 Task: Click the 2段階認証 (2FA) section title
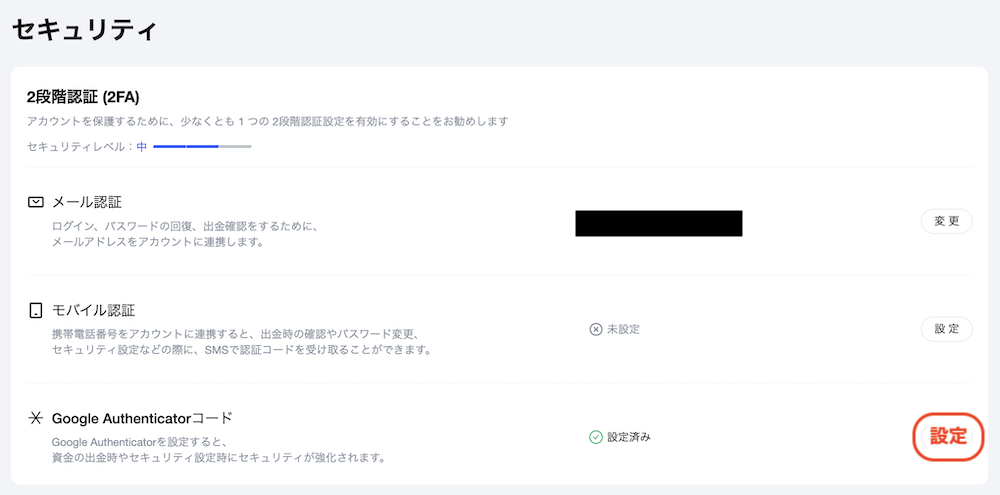point(83,97)
